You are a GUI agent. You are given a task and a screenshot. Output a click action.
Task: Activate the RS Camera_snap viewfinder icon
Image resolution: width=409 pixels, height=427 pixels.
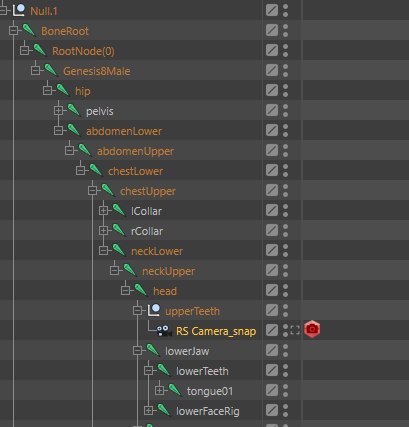tap(295, 330)
